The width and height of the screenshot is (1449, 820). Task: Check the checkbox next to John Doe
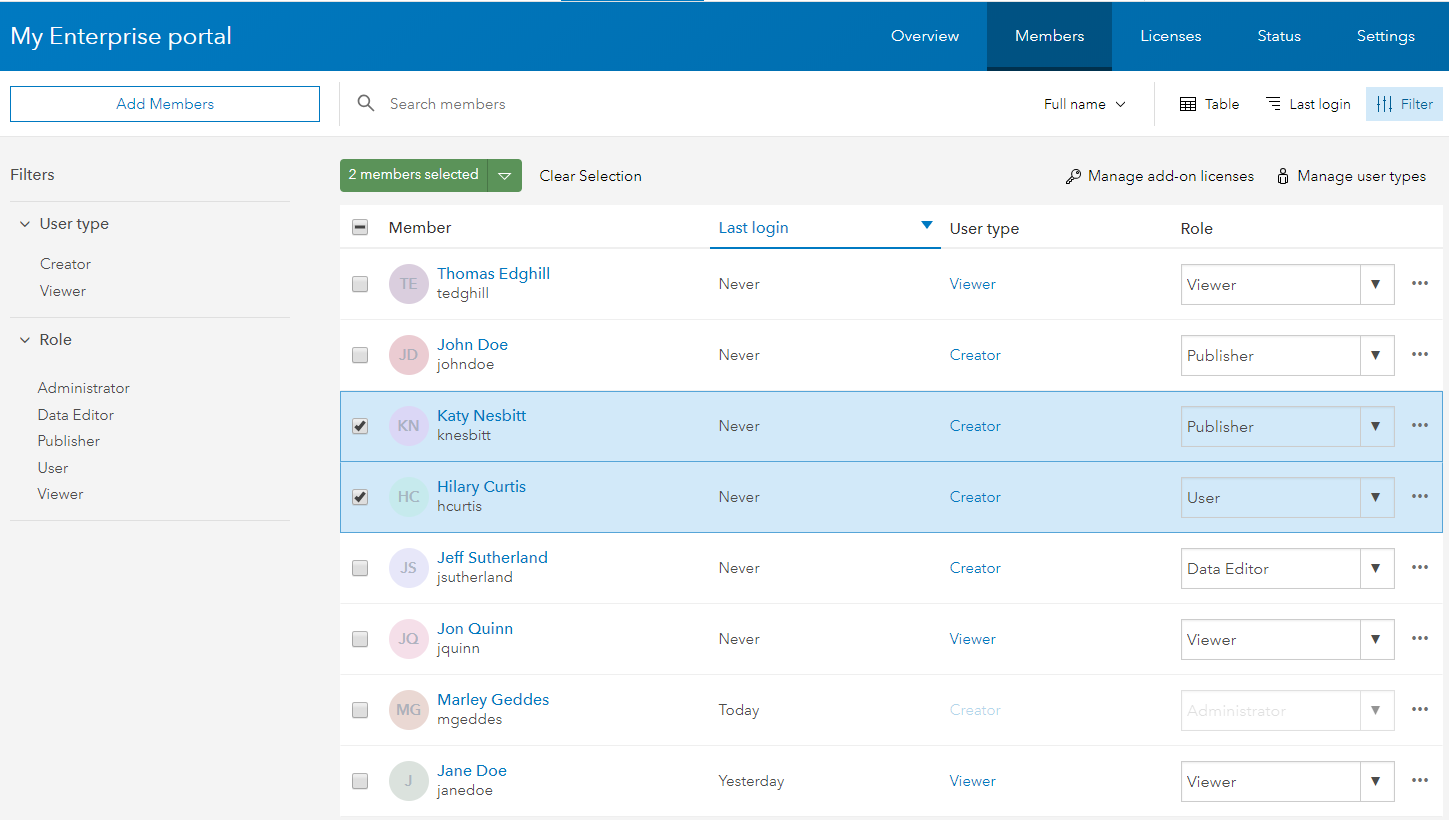tap(360, 355)
